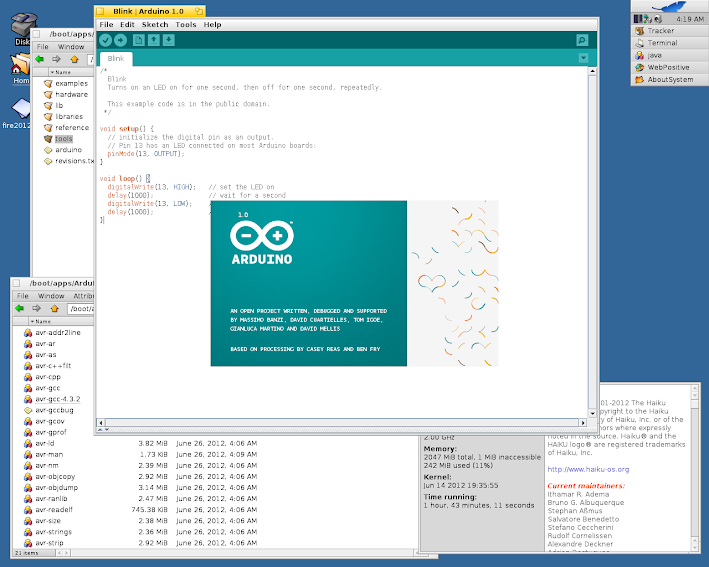Click the fire2012 desktop icon
This screenshot has height=567, width=709.
coord(18,113)
